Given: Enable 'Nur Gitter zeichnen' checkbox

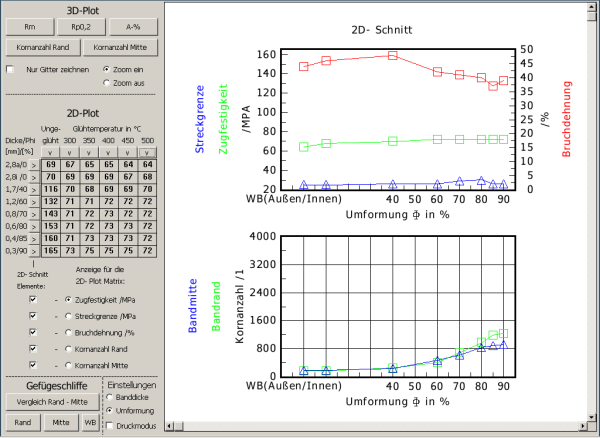Looking at the screenshot, I should [11, 70].
